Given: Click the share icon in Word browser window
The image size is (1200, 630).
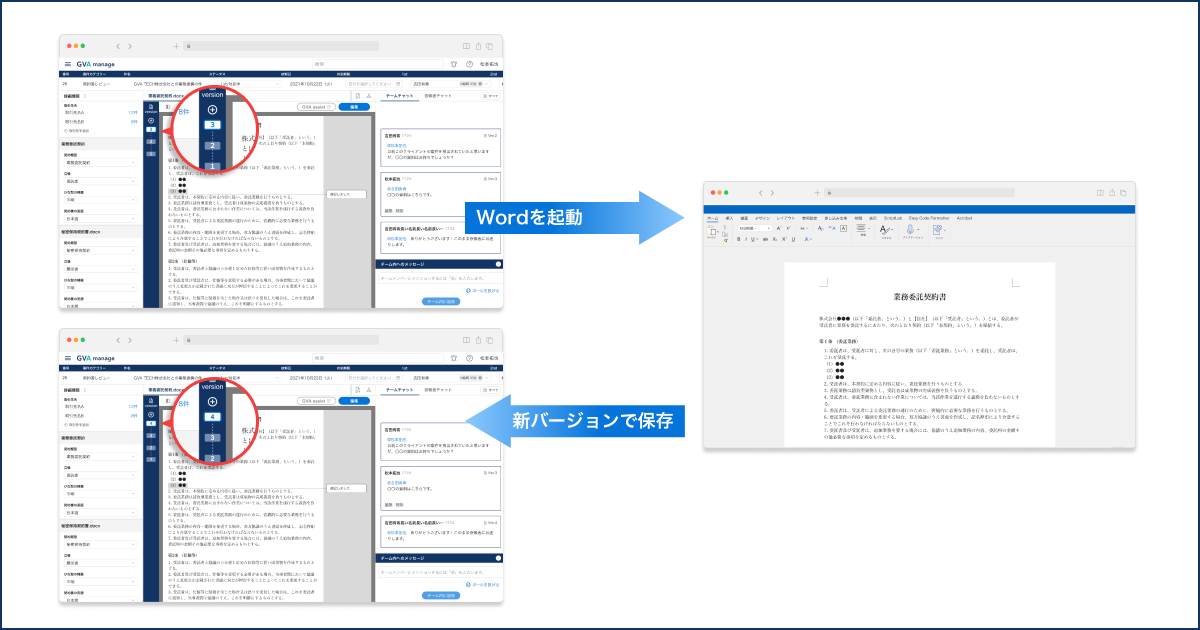Looking at the screenshot, I should [x=1112, y=192].
